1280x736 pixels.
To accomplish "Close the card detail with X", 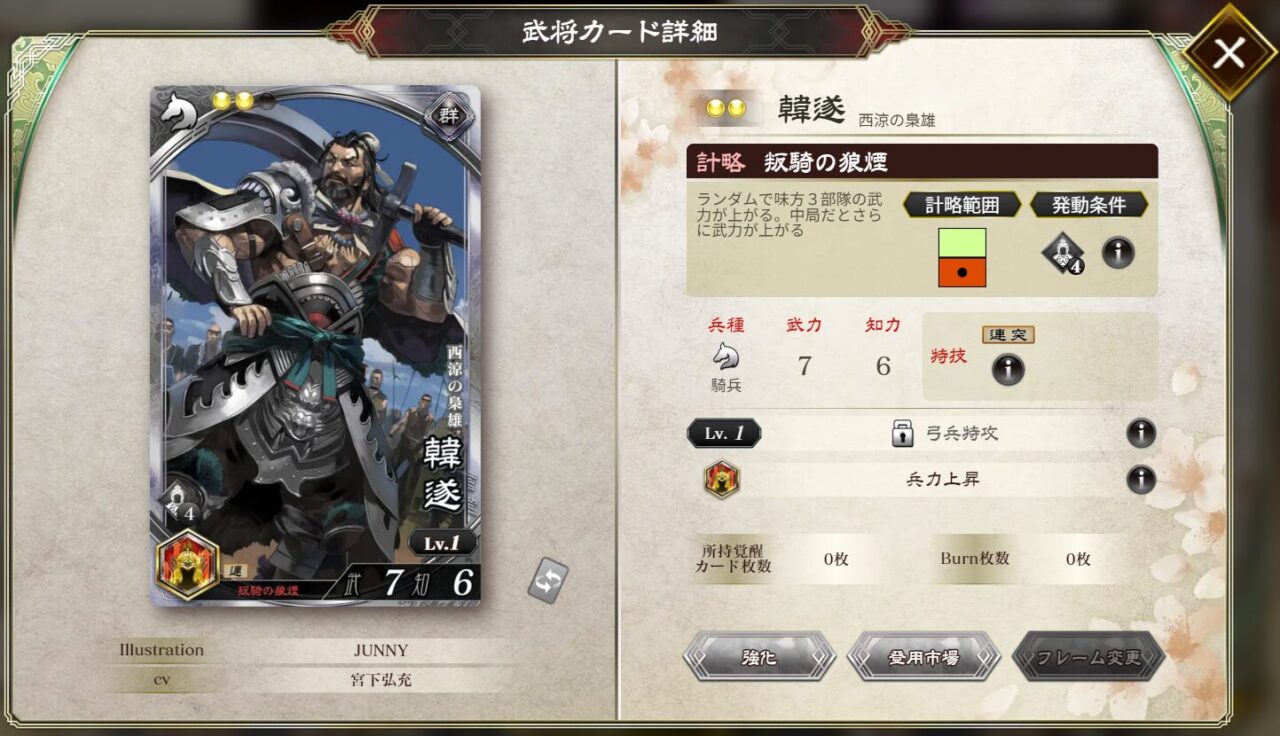I will point(1228,53).
